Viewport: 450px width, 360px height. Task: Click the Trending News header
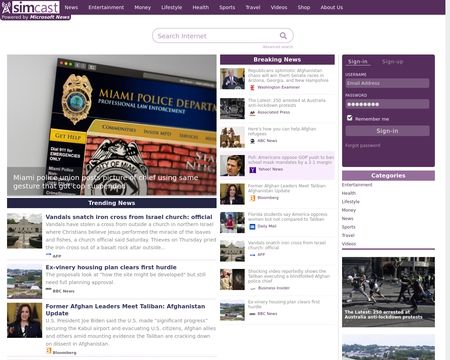112,203
